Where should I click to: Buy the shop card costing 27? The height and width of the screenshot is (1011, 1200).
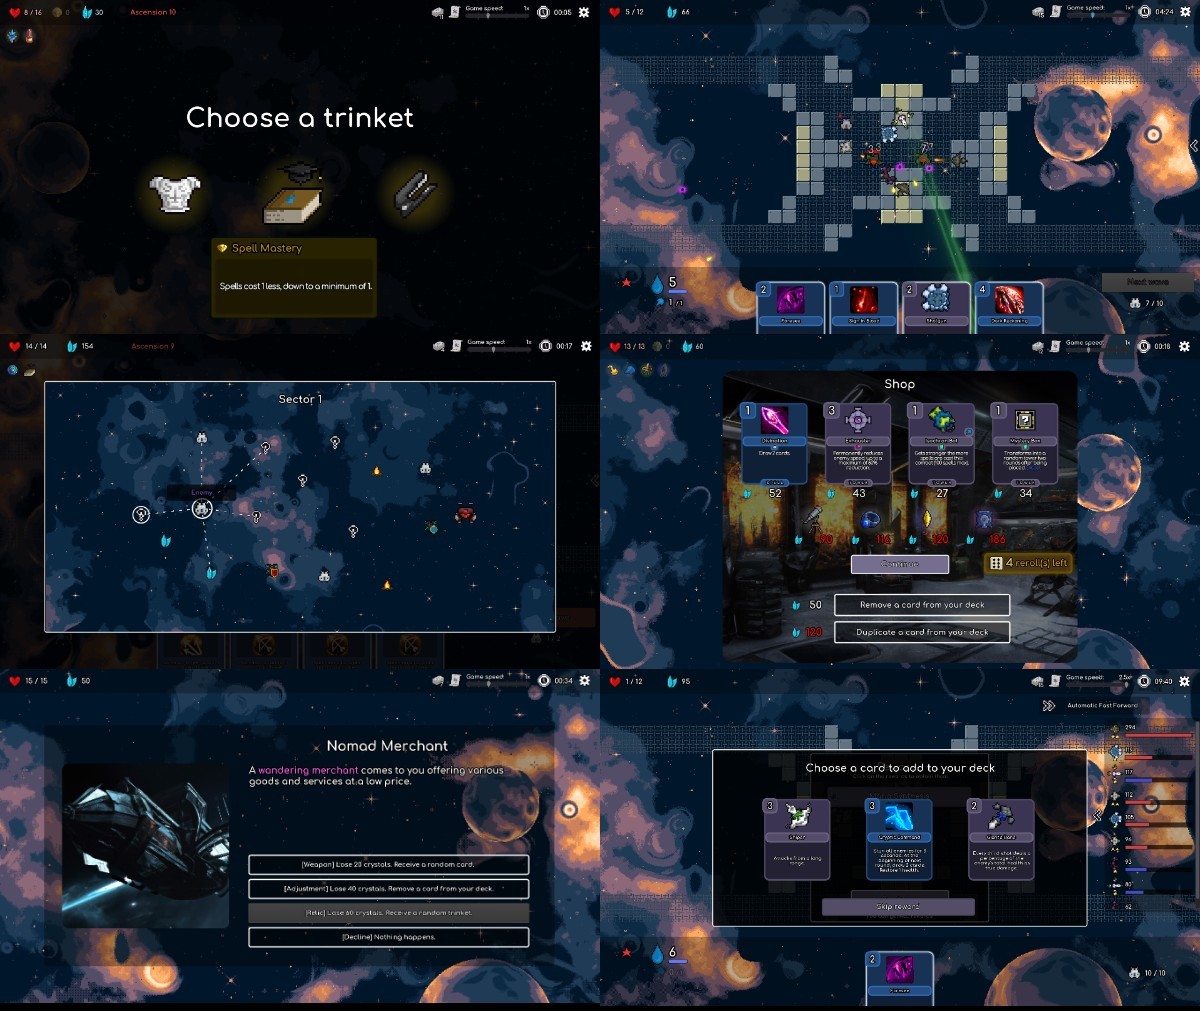[941, 444]
